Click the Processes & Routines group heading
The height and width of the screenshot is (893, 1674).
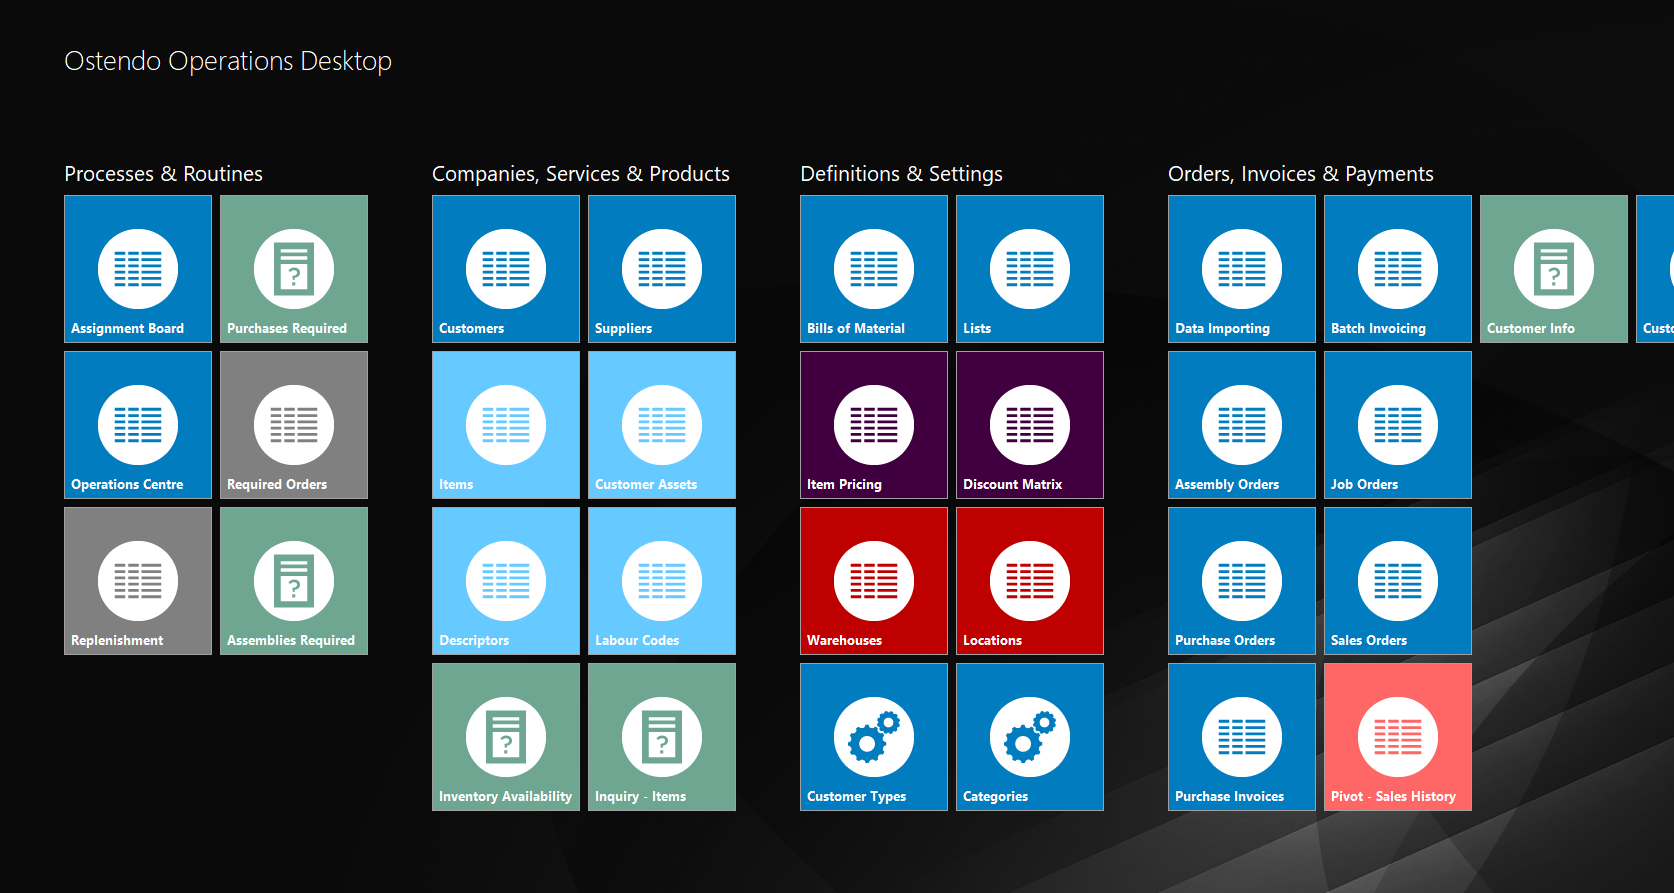pyautogui.click(x=163, y=174)
